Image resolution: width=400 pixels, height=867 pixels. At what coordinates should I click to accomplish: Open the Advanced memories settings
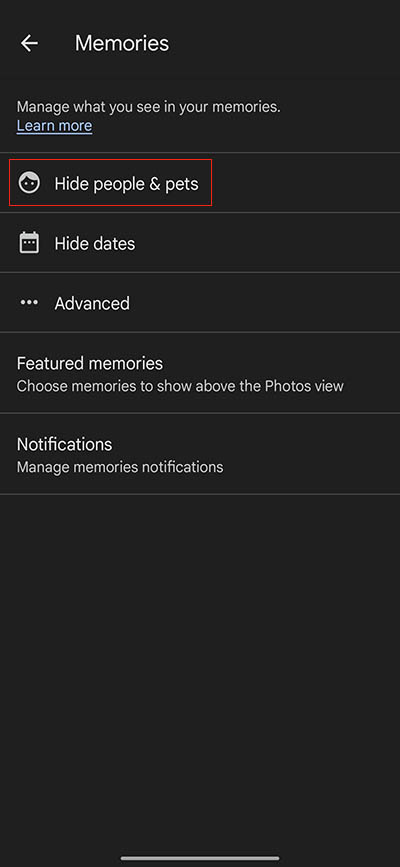point(200,302)
